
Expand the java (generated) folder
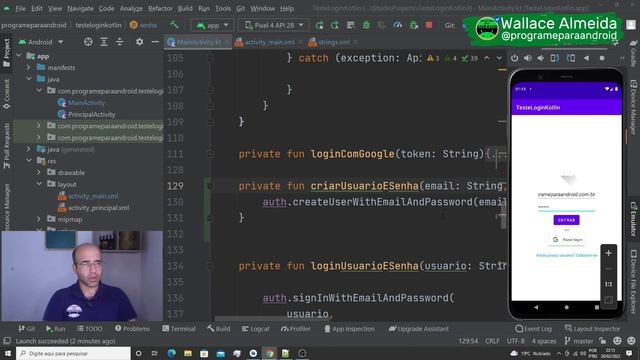(x=29, y=149)
